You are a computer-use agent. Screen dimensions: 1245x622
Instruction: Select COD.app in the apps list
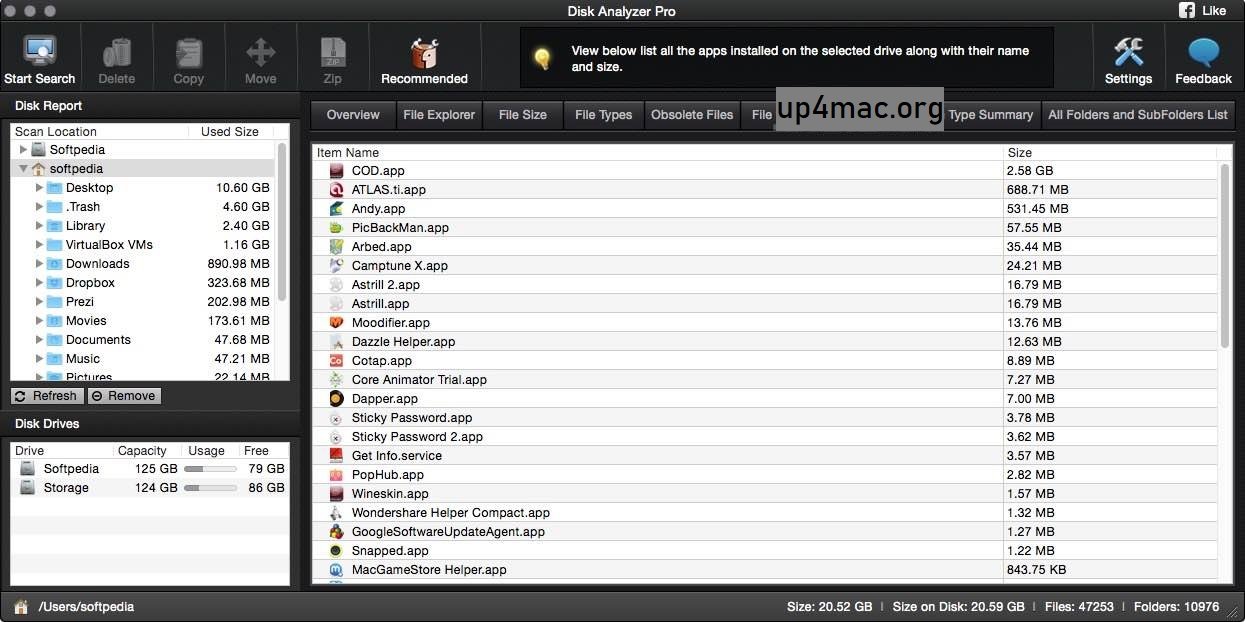tap(378, 170)
